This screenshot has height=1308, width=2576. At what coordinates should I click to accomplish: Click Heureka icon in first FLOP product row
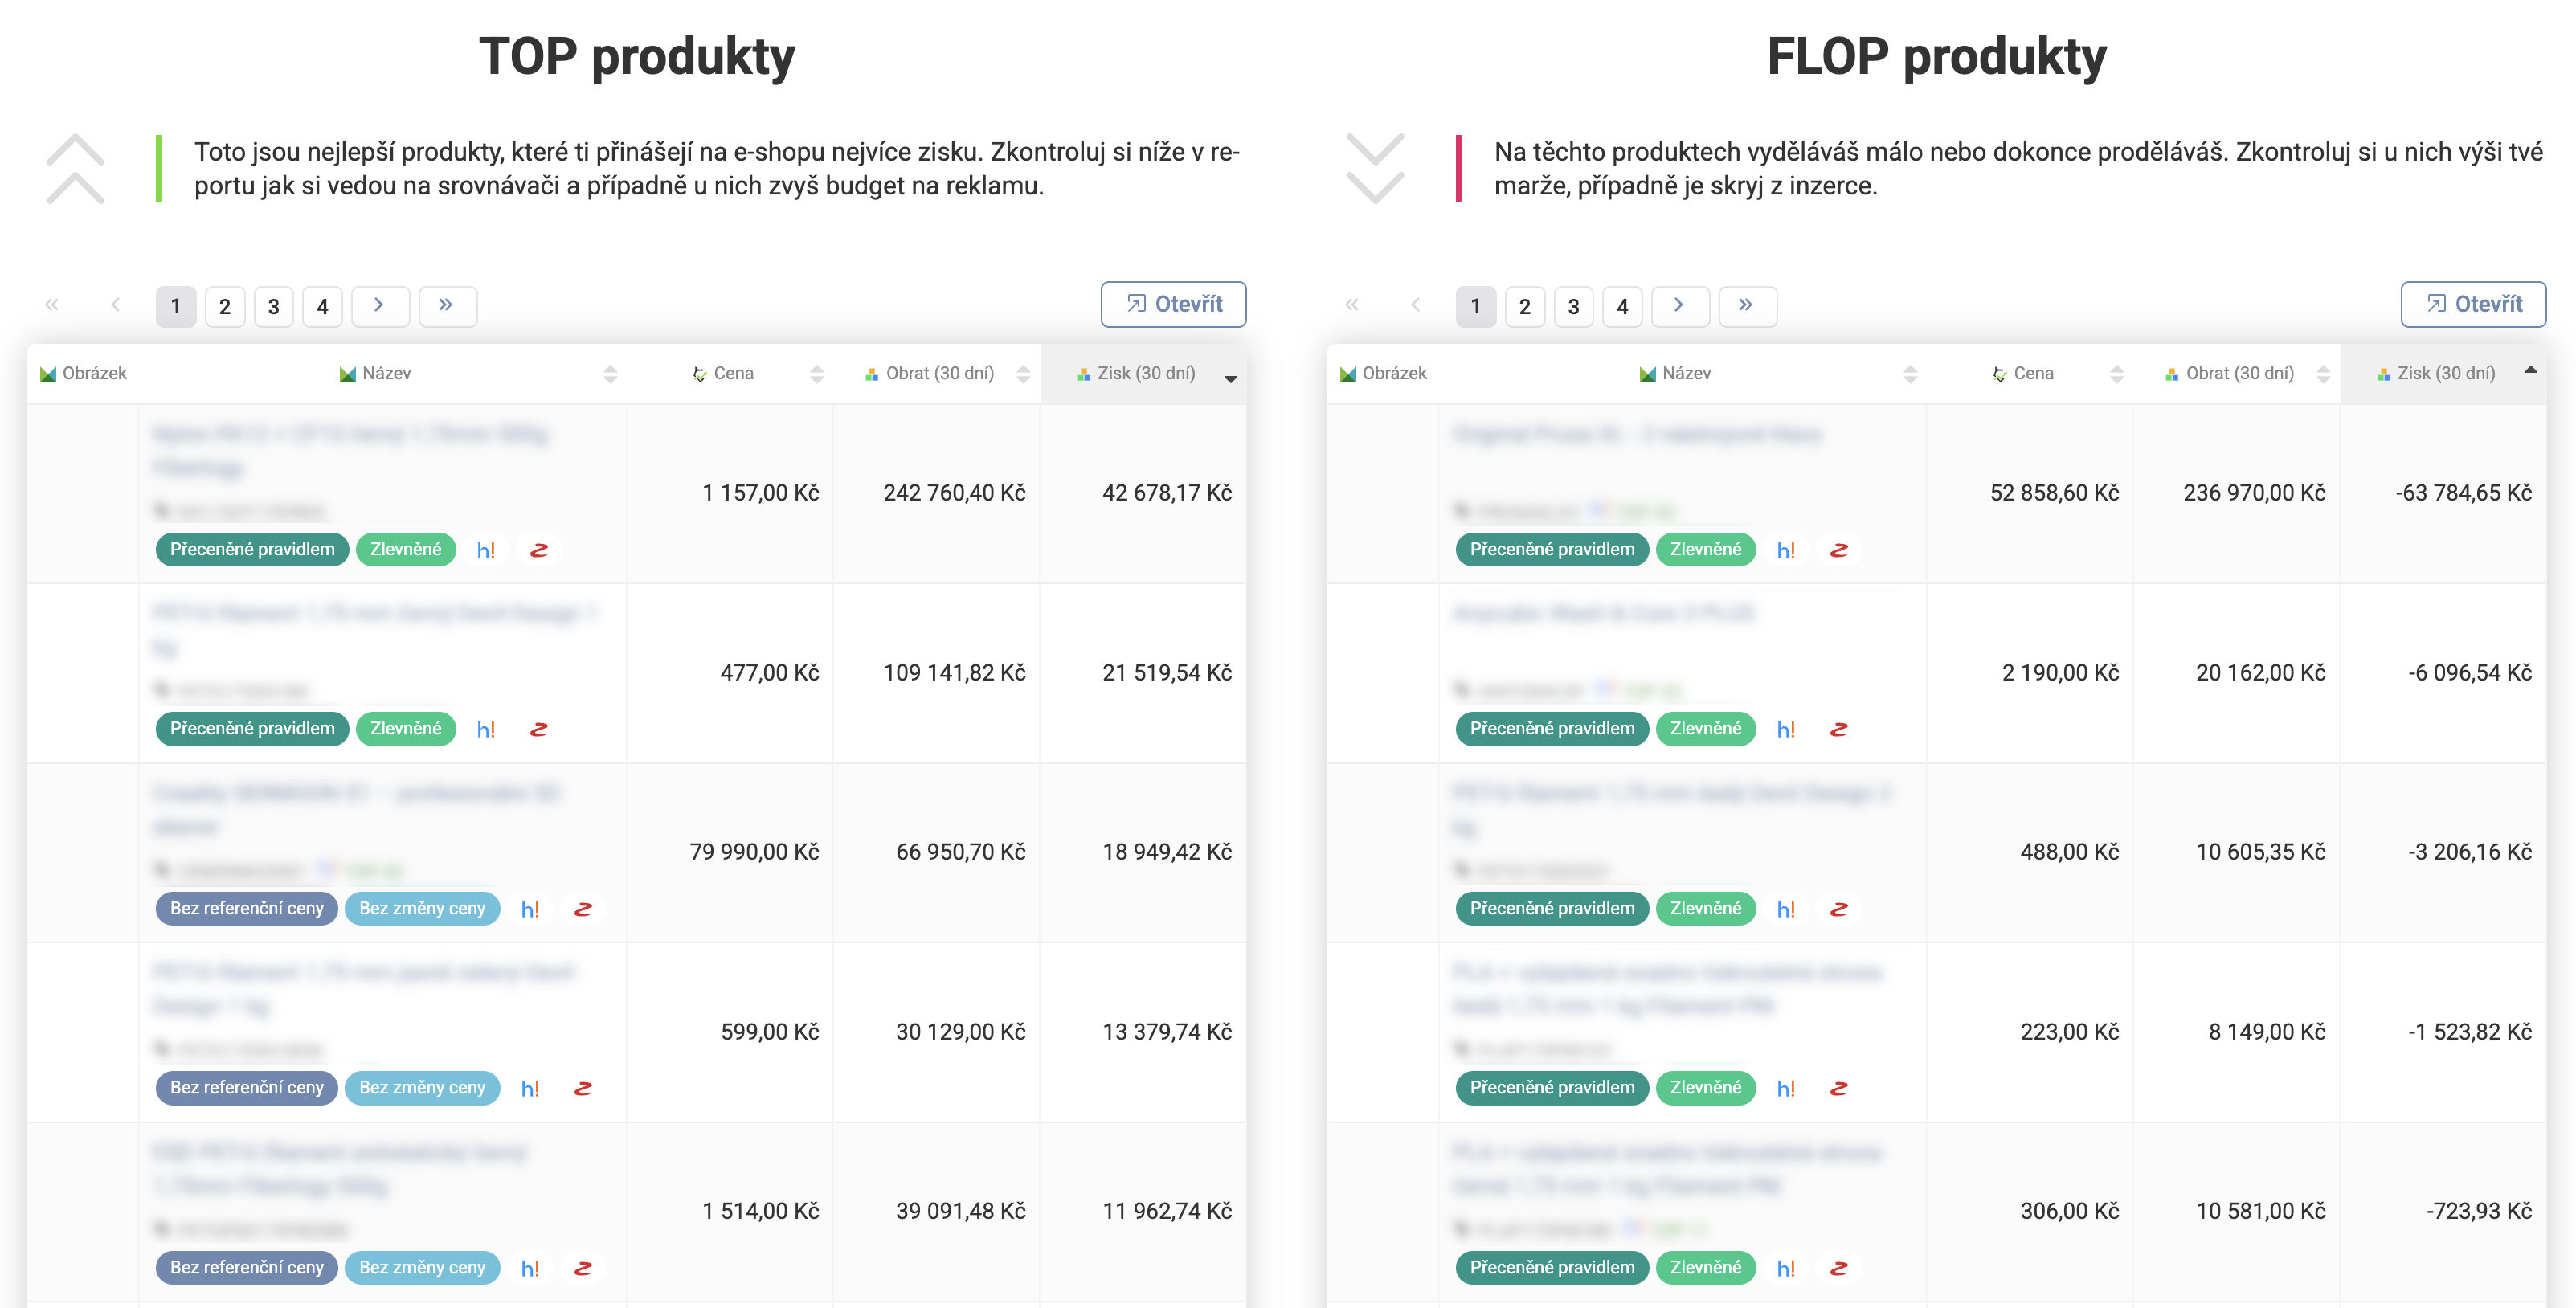tap(1786, 550)
